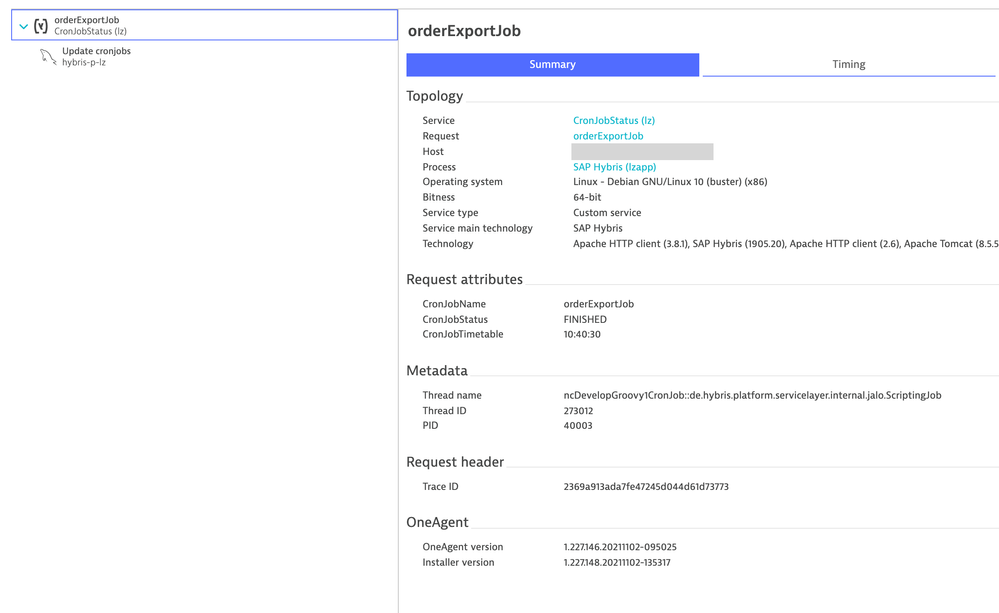Click the Installer version number

[x=617, y=563]
